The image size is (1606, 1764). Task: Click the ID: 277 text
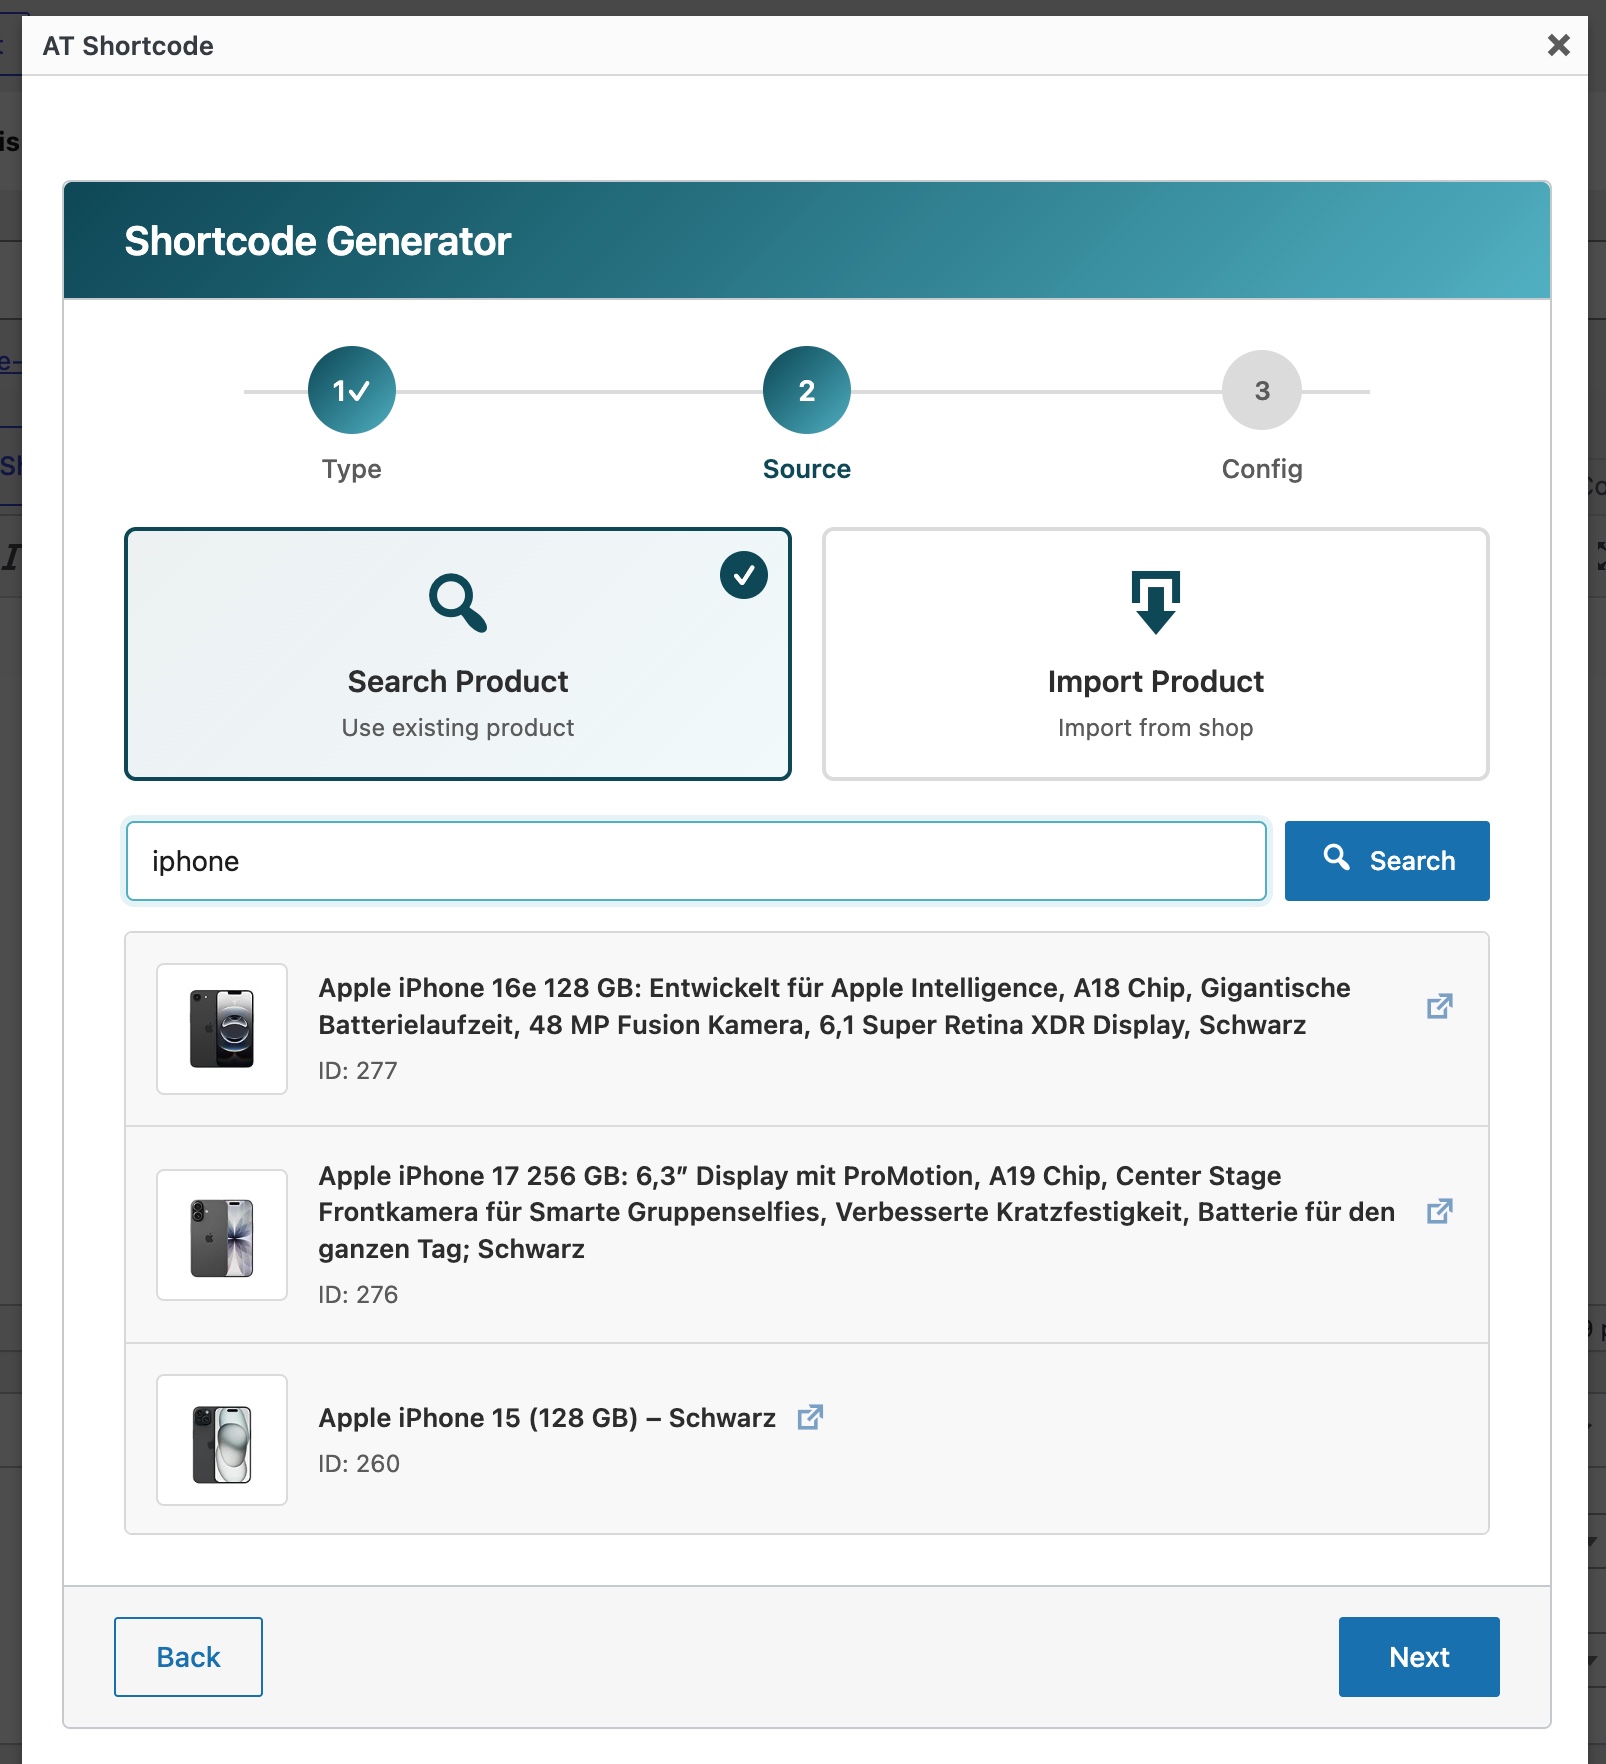click(358, 1070)
